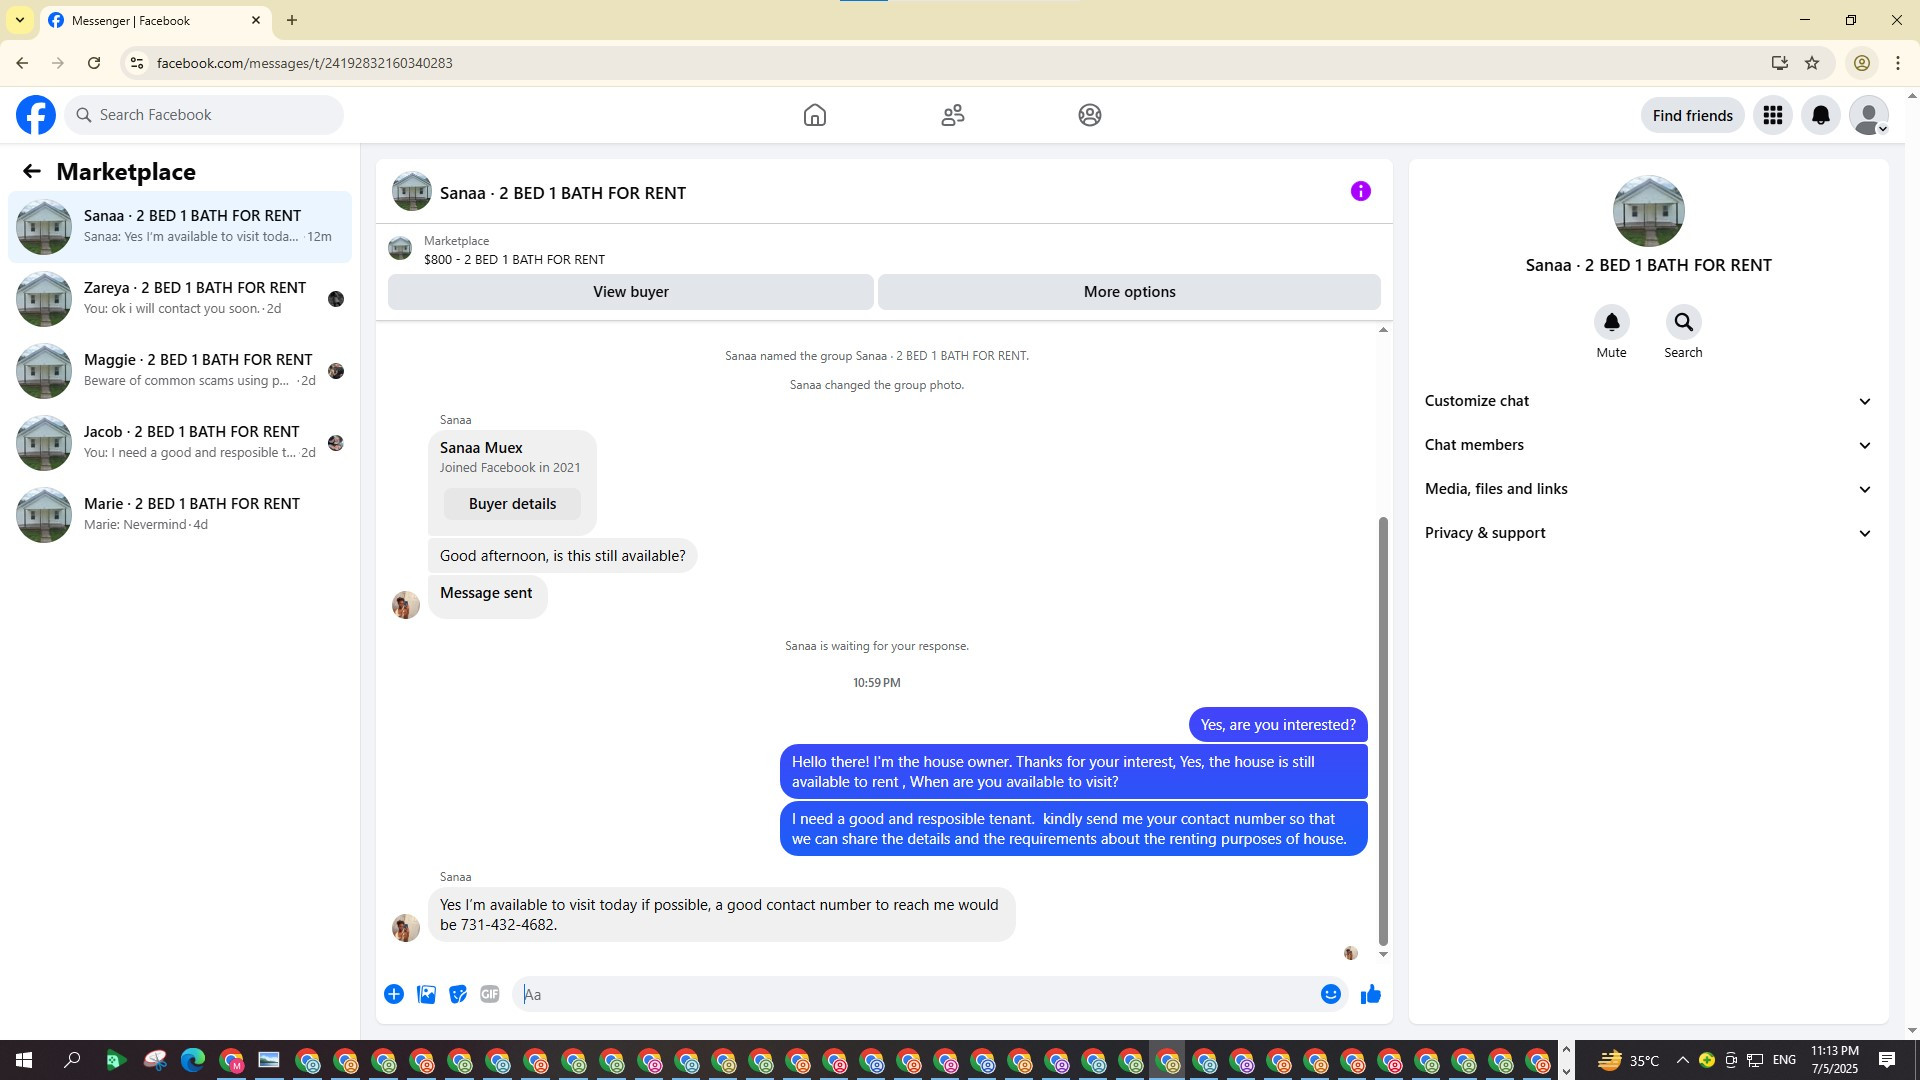This screenshot has width=1920, height=1080.
Task: Click the chat scrollbar thumb
Action: point(1383,730)
